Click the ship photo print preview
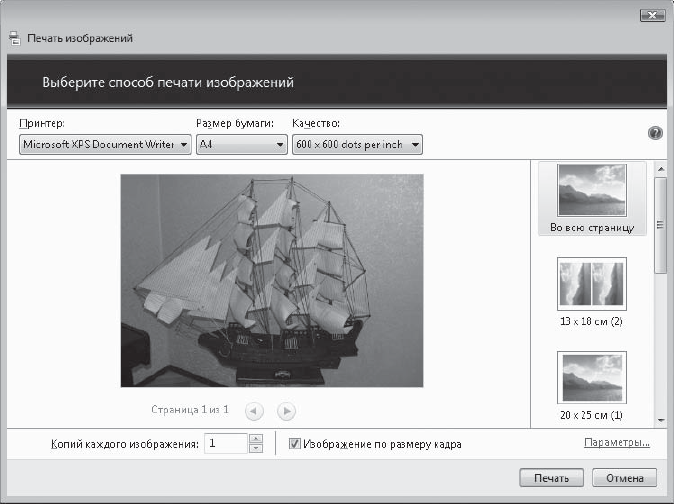674x504 pixels. 272,281
